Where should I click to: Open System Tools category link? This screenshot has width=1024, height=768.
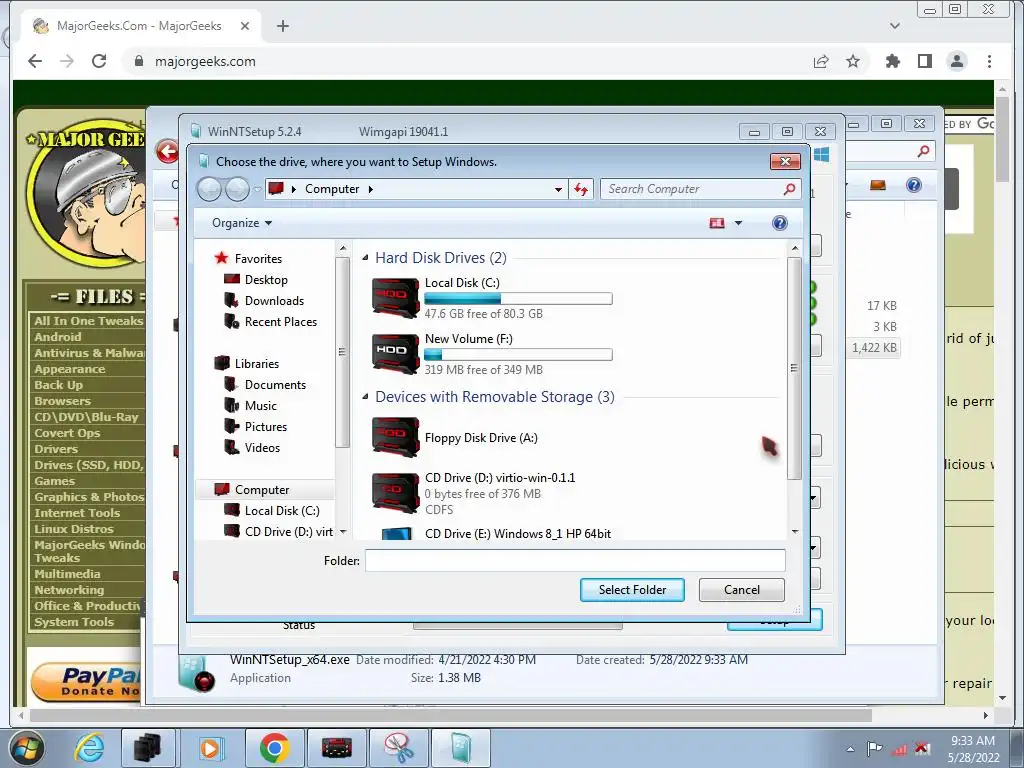(74, 622)
